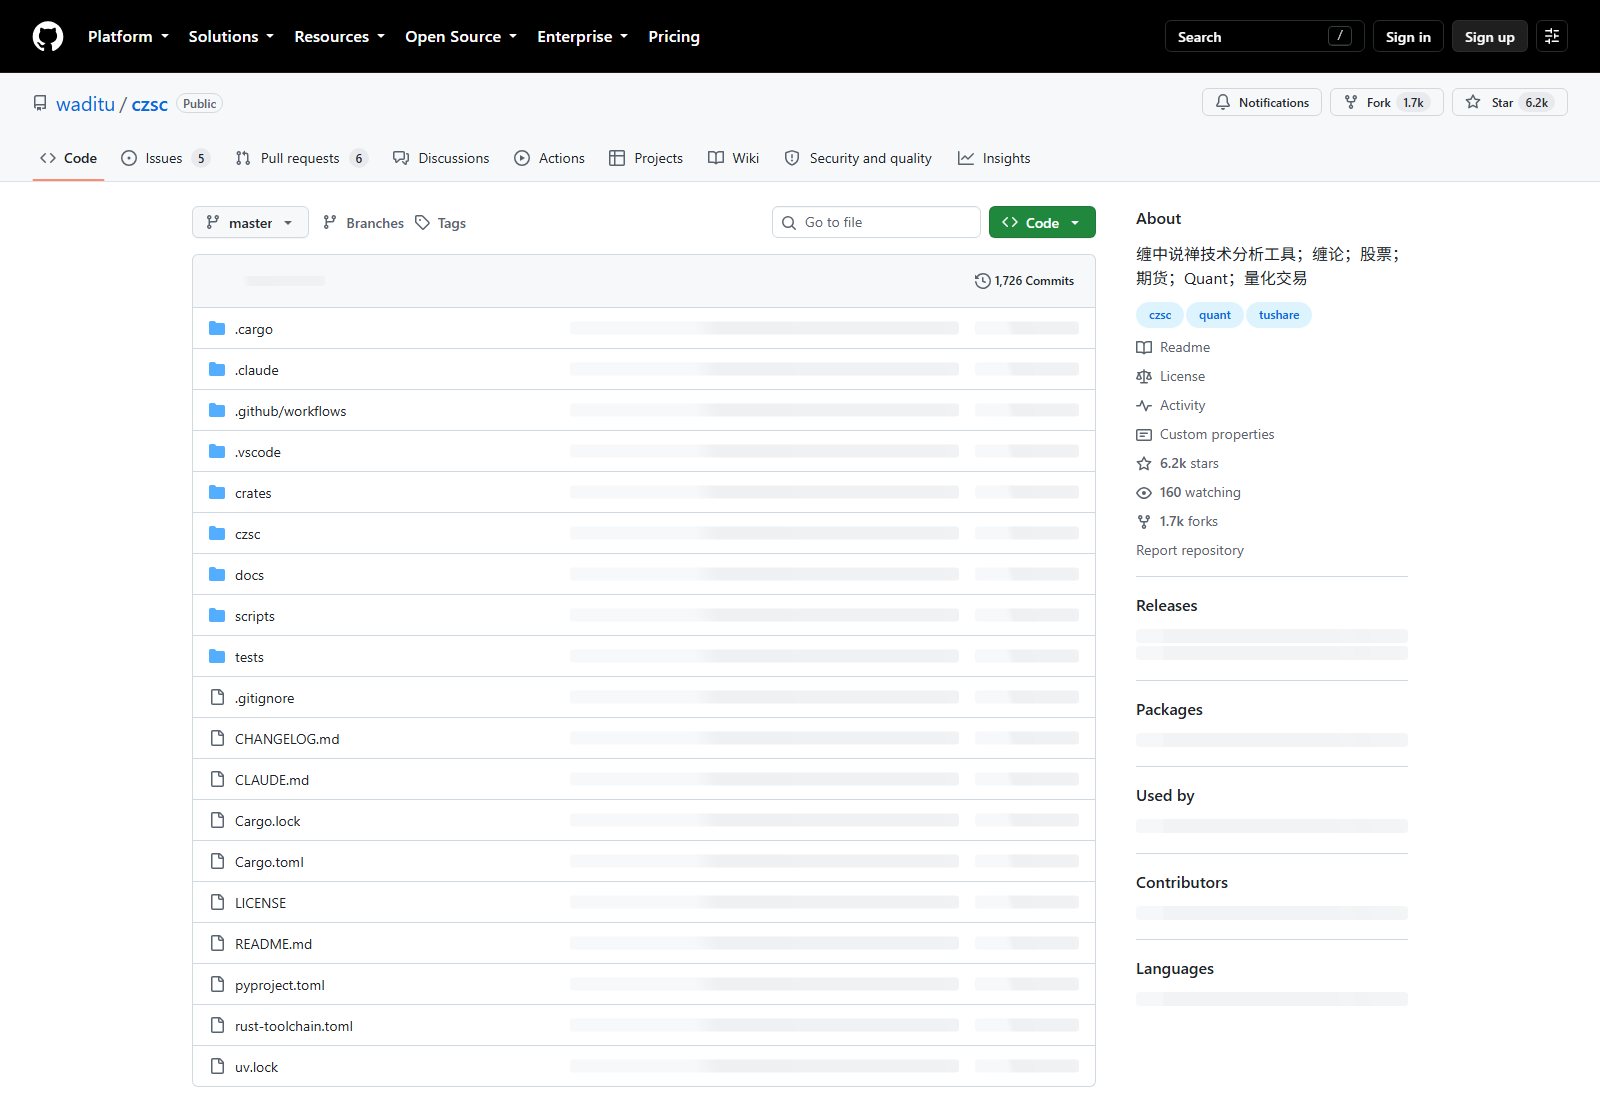The image size is (1600, 1100).
Task: Open the Platform dropdown menu
Action: (x=128, y=37)
